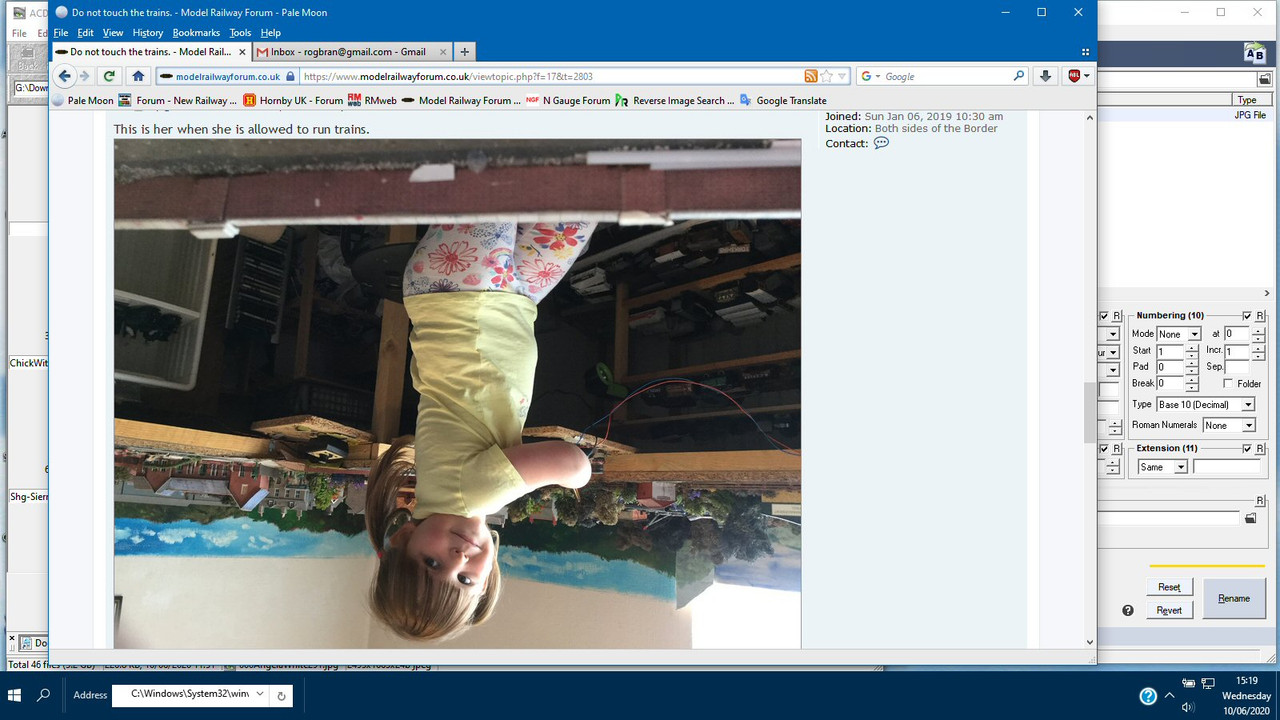Open the View menu
Screen dimensions: 1280x720
point(113,33)
